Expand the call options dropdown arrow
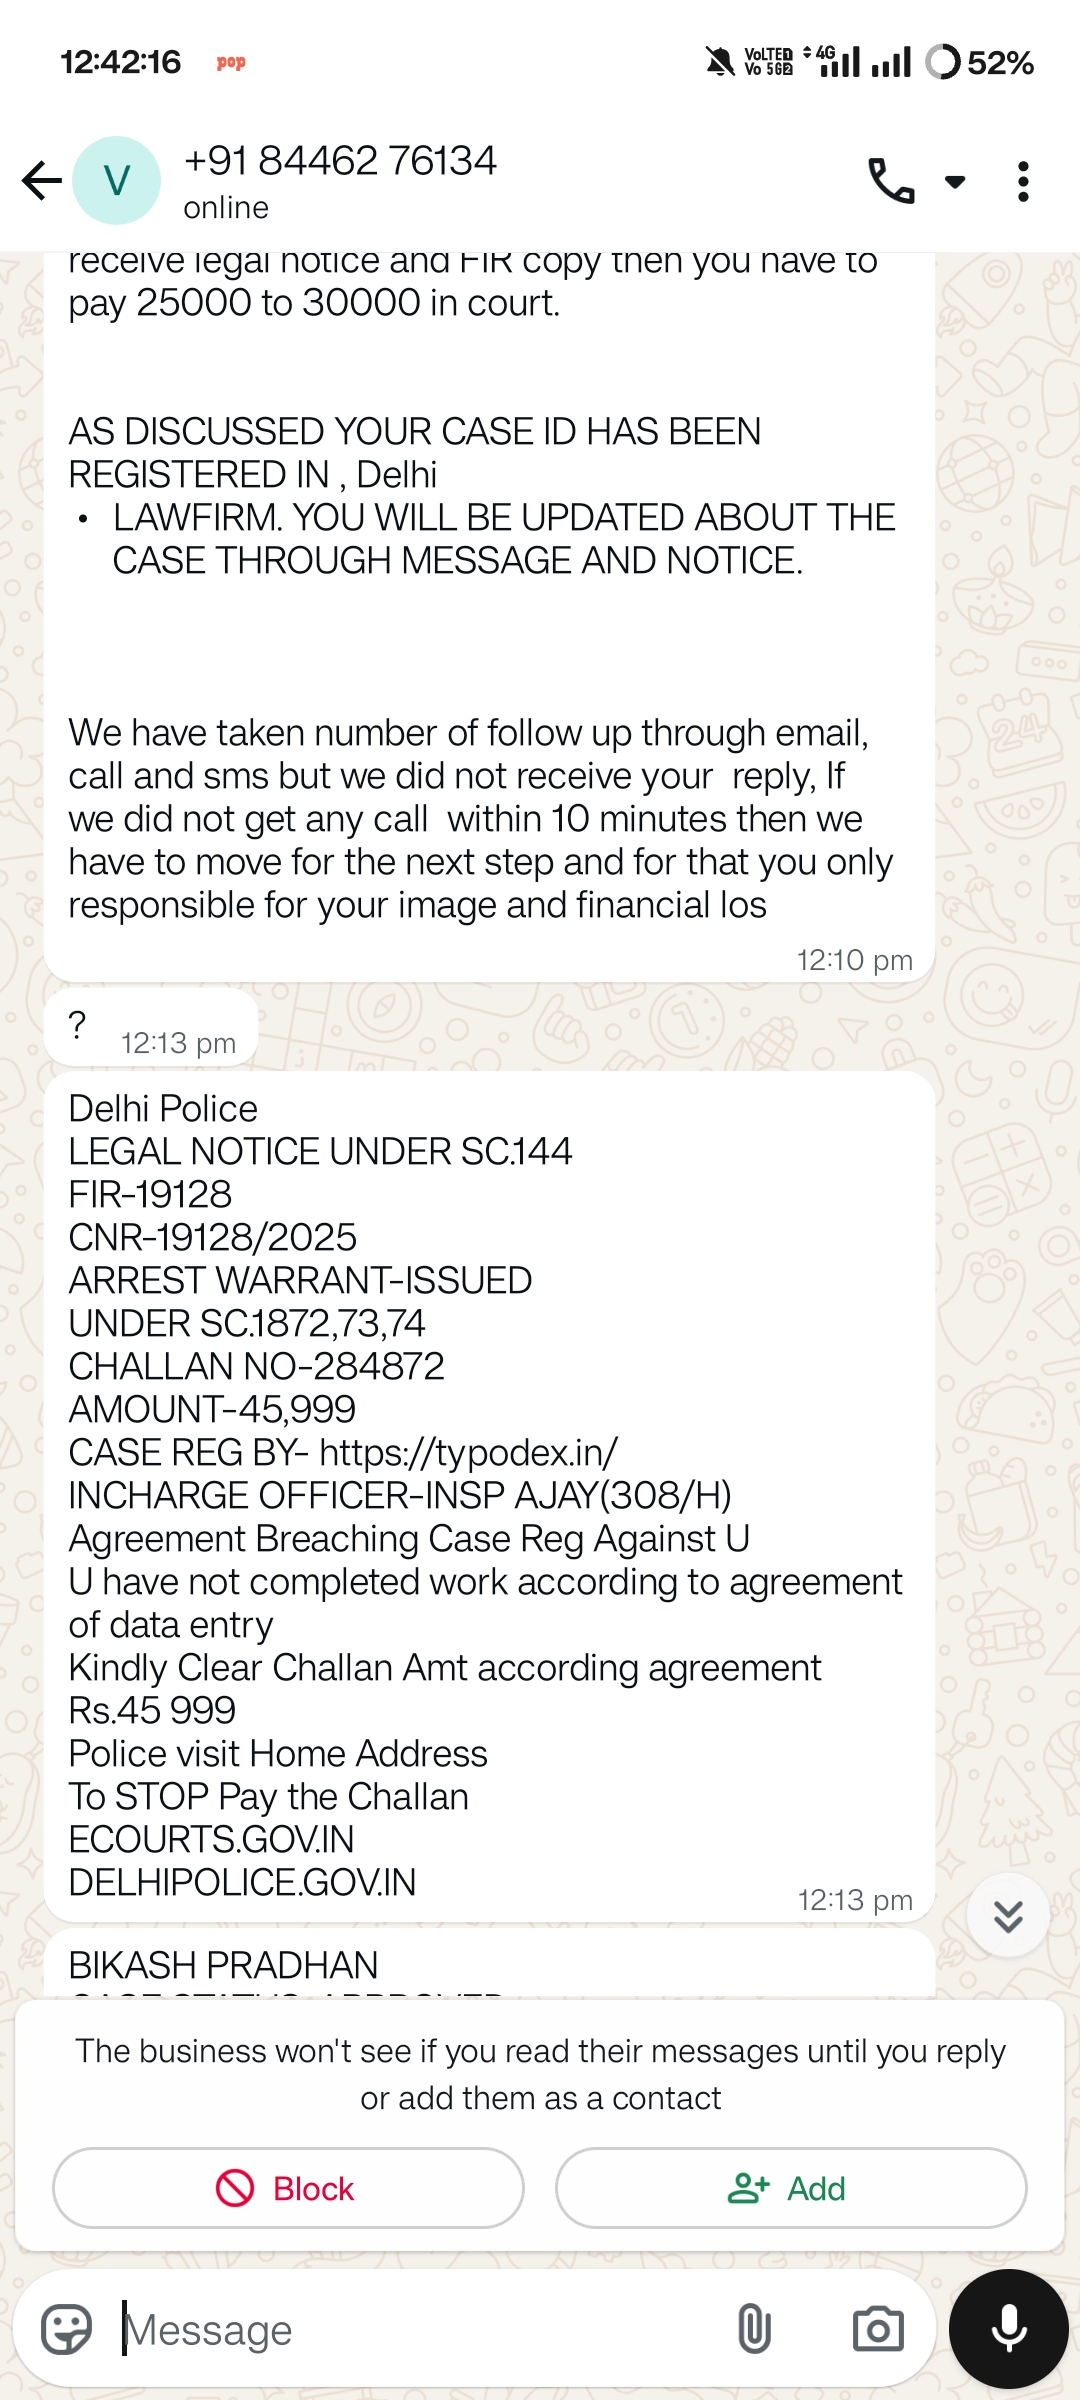 [x=955, y=182]
